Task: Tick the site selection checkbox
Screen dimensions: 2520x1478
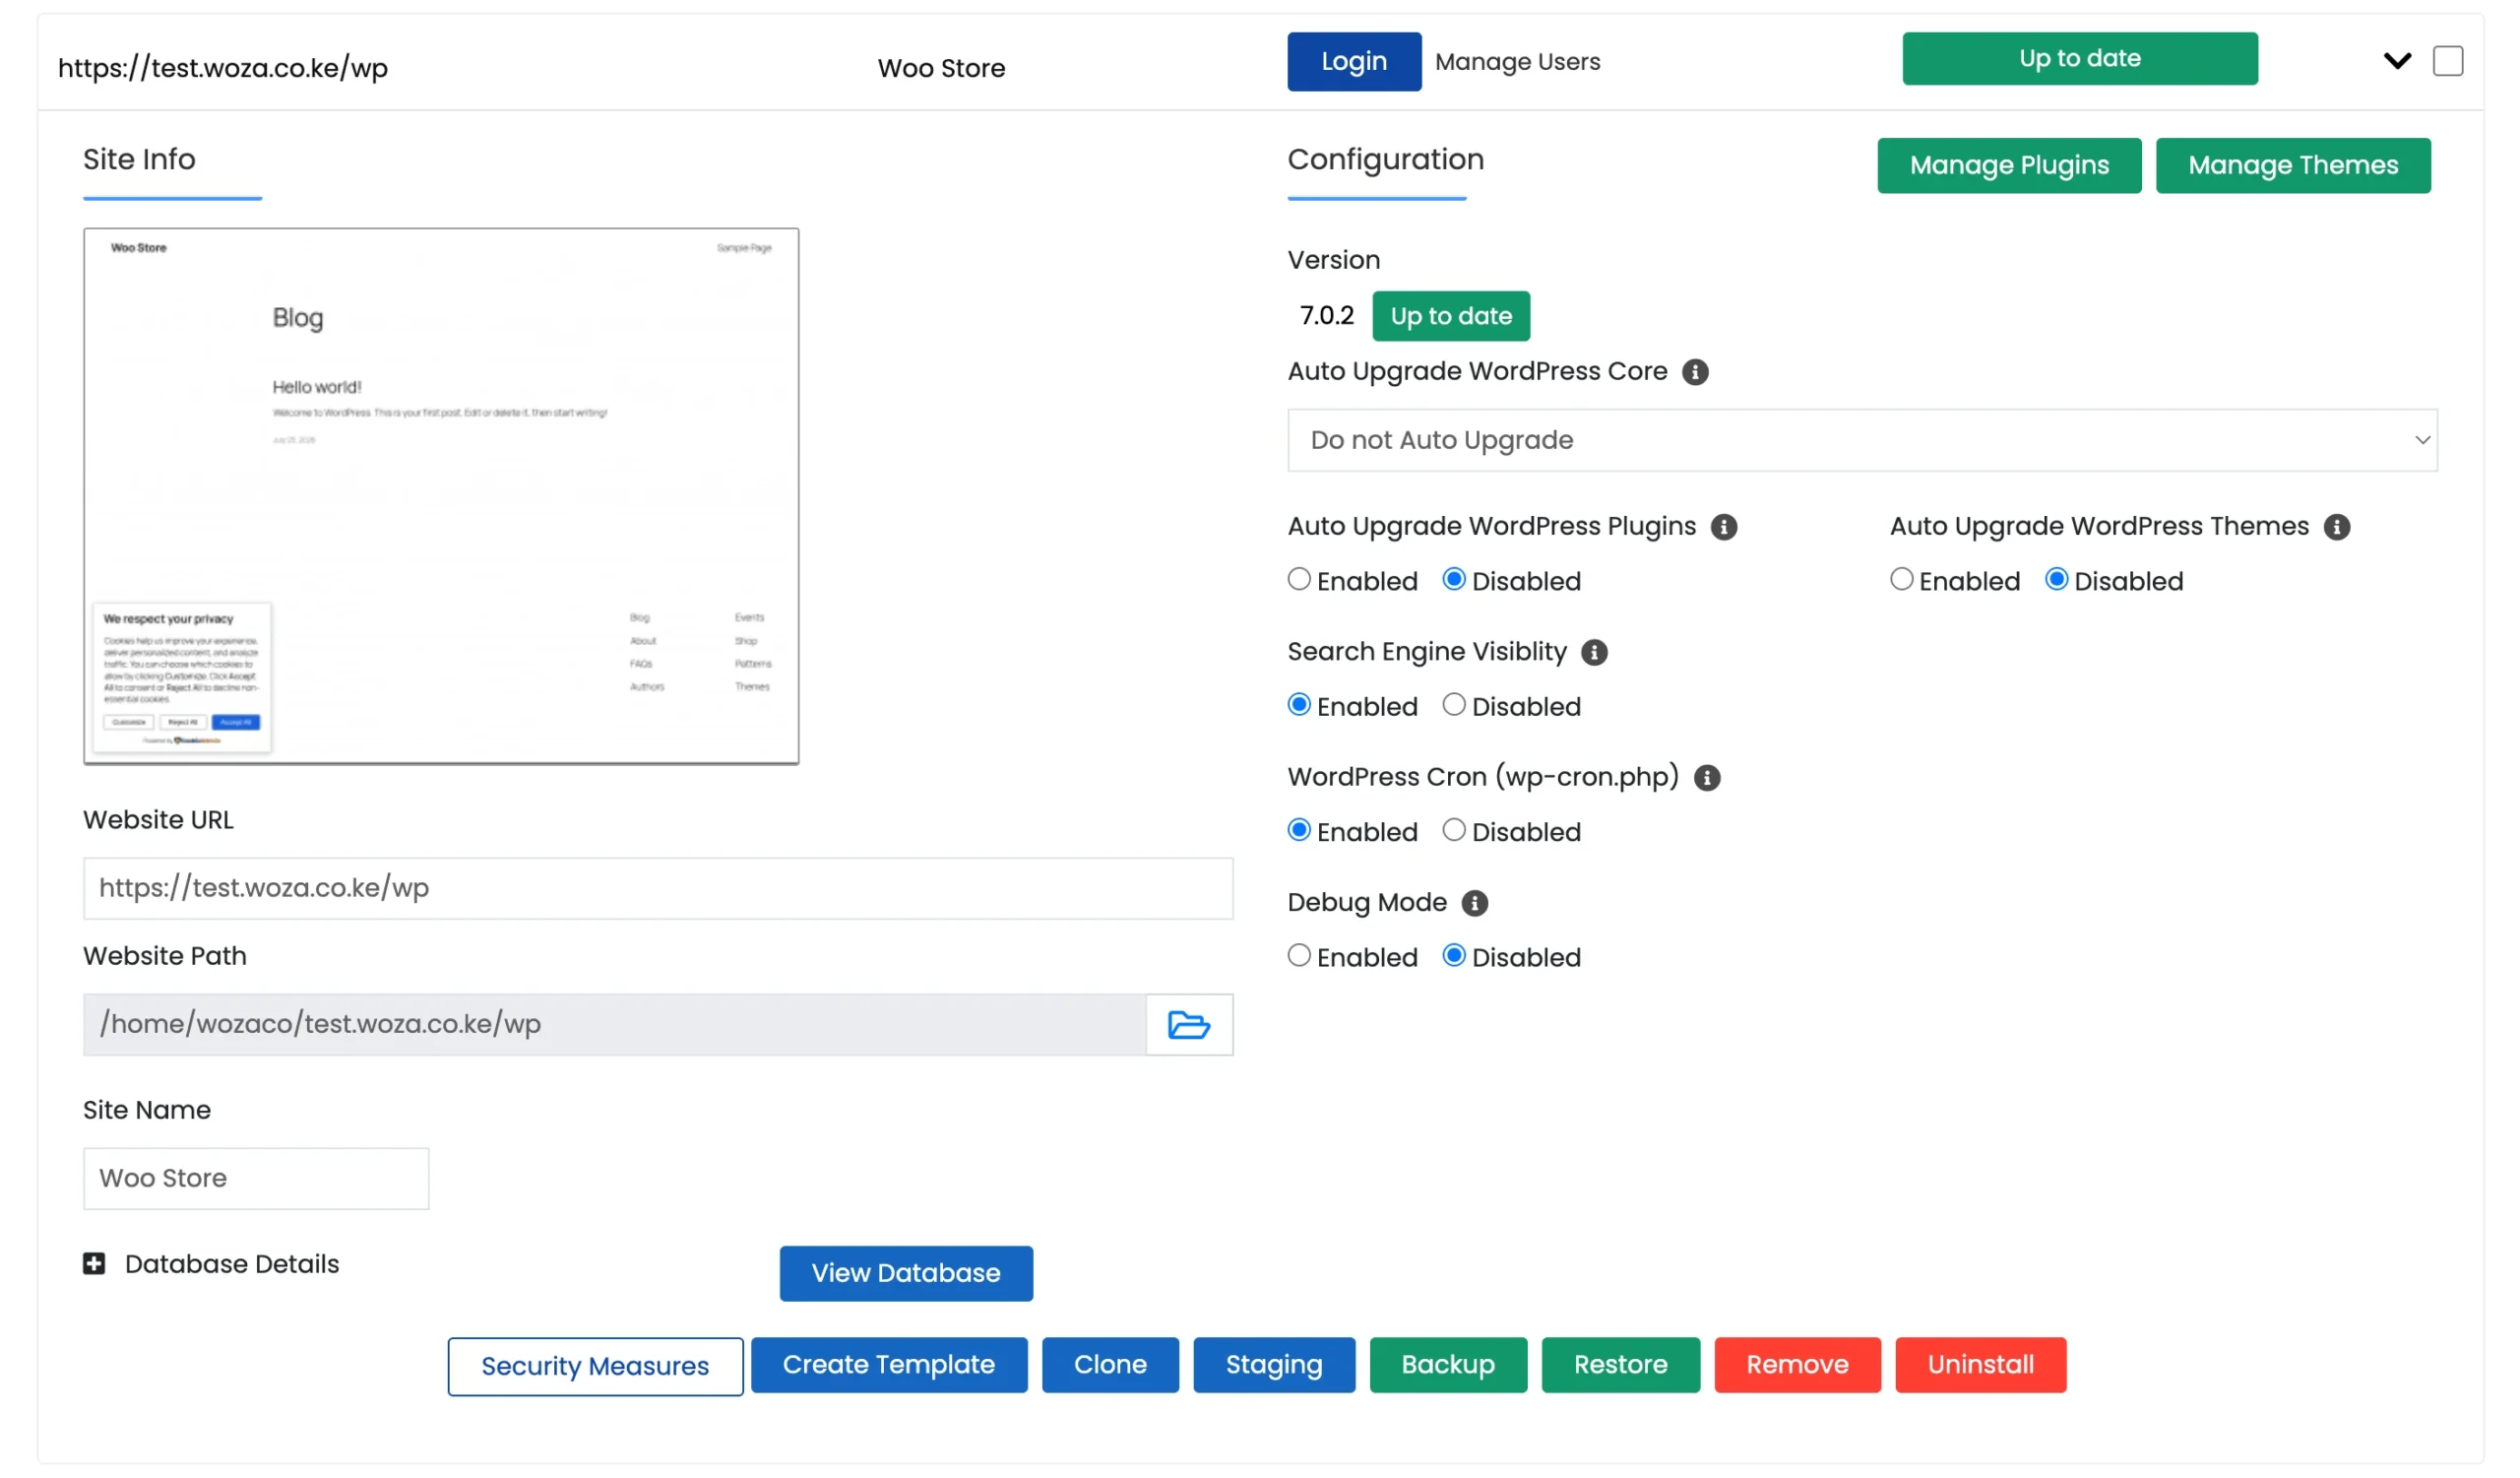Action: point(2447,61)
